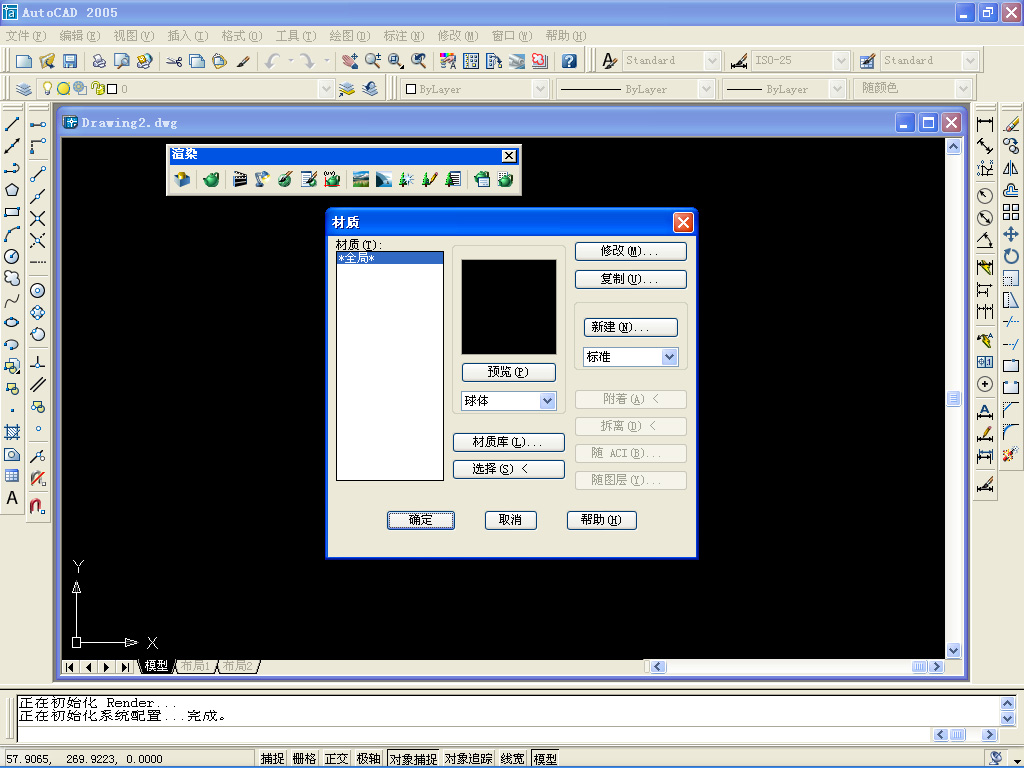
Task: Toggle 捕捉 snap mode in status bar
Action: pyautogui.click(x=272, y=758)
